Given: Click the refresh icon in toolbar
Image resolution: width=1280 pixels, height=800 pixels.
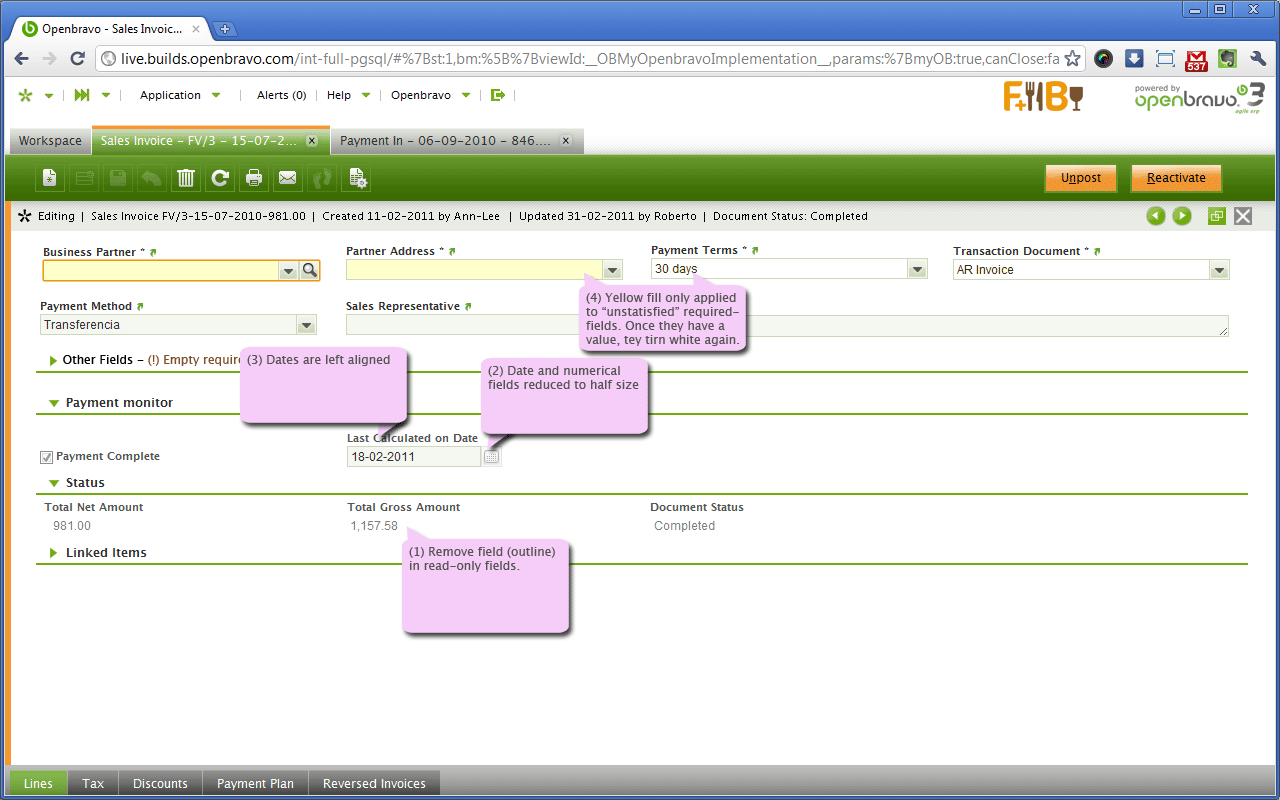Looking at the screenshot, I should click(x=220, y=178).
